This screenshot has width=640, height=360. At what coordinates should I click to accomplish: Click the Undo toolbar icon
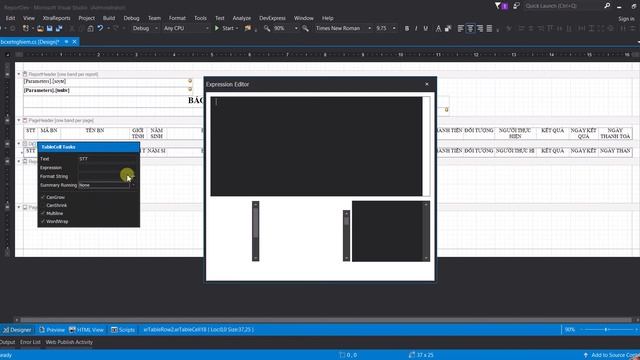[100, 28]
